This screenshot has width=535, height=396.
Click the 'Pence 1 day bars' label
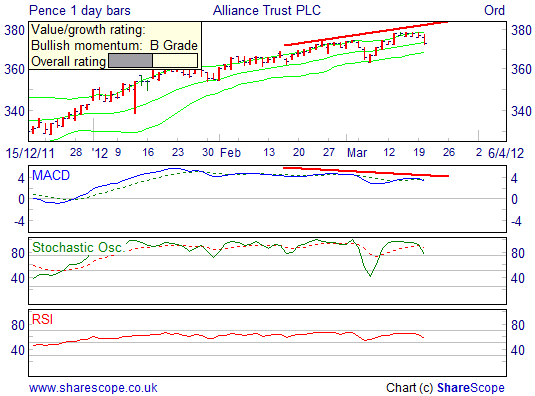pos(79,11)
